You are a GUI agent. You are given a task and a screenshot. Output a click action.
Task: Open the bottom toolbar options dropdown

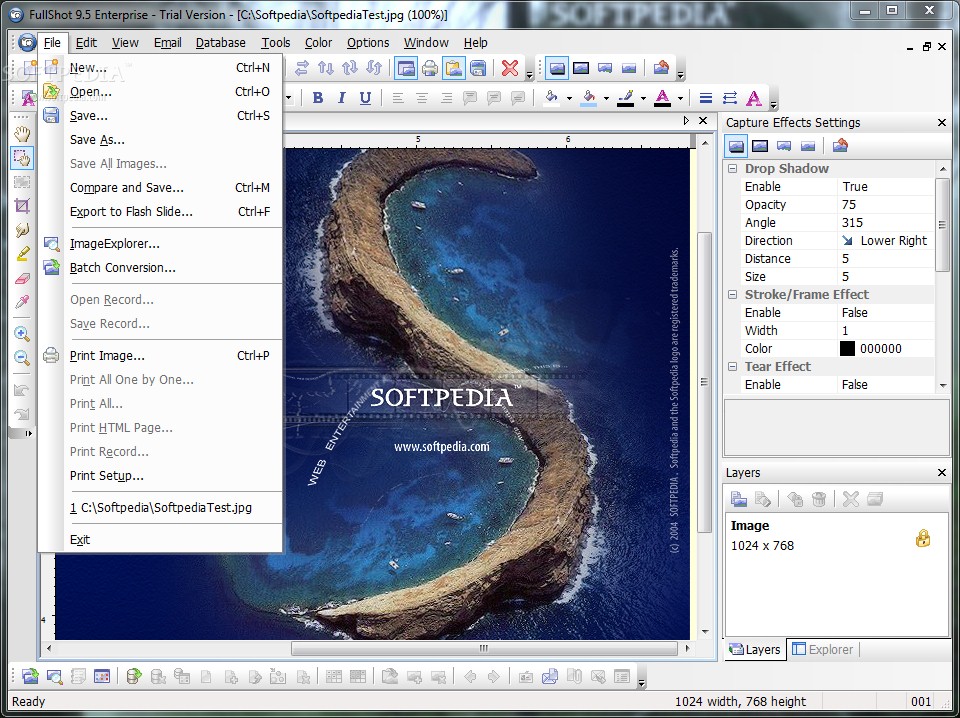(x=642, y=682)
